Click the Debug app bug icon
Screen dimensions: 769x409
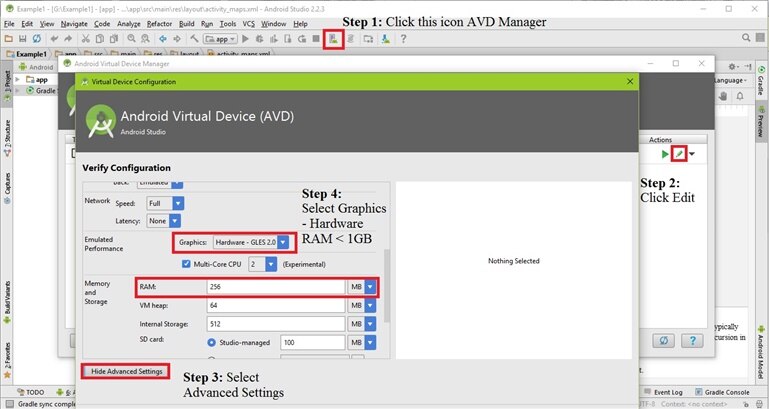(x=259, y=39)
